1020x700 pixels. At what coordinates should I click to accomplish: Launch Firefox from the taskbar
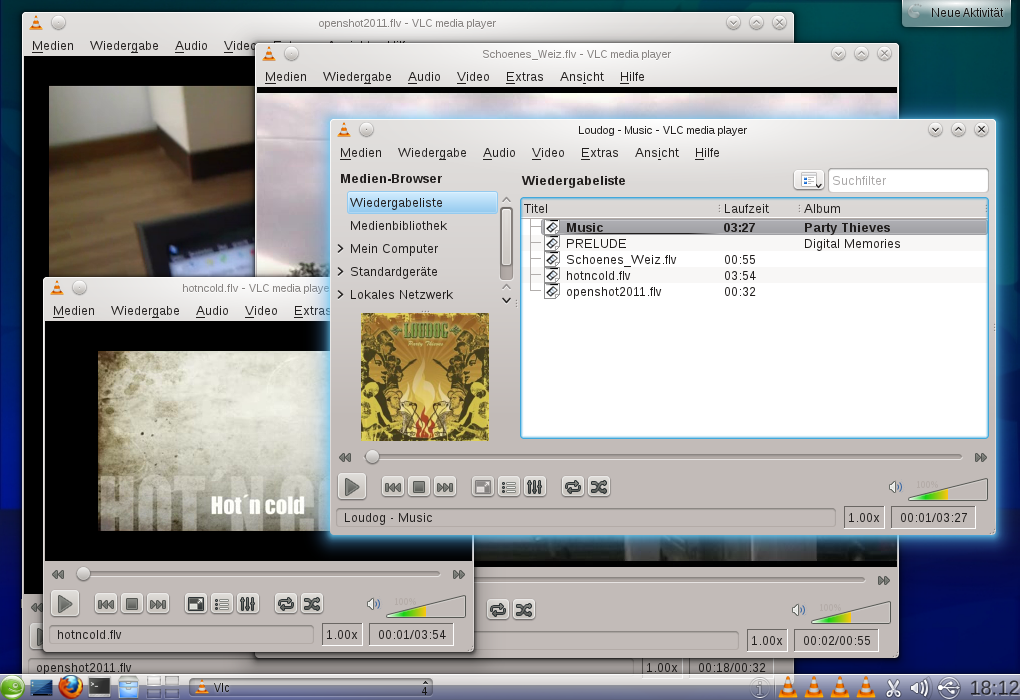coord(70,687)
